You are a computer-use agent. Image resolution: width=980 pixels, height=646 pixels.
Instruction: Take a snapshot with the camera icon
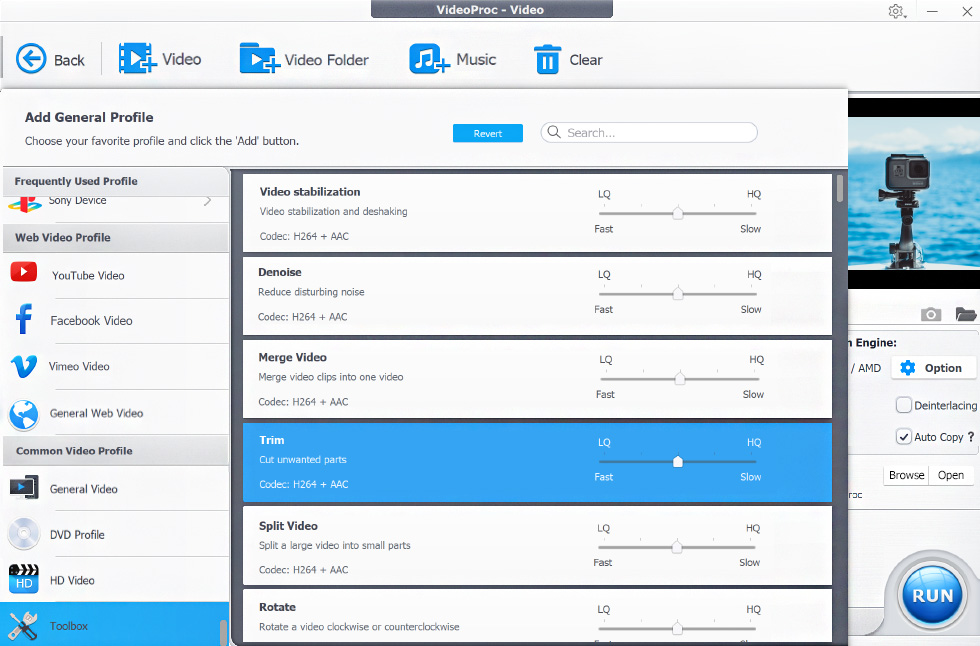tap(930, 314)
